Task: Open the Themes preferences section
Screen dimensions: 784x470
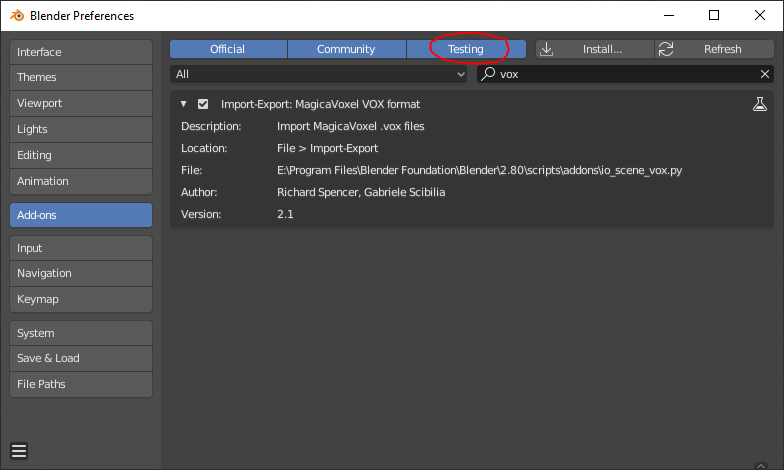Action: pyautogui.click(x=81, y=78)
